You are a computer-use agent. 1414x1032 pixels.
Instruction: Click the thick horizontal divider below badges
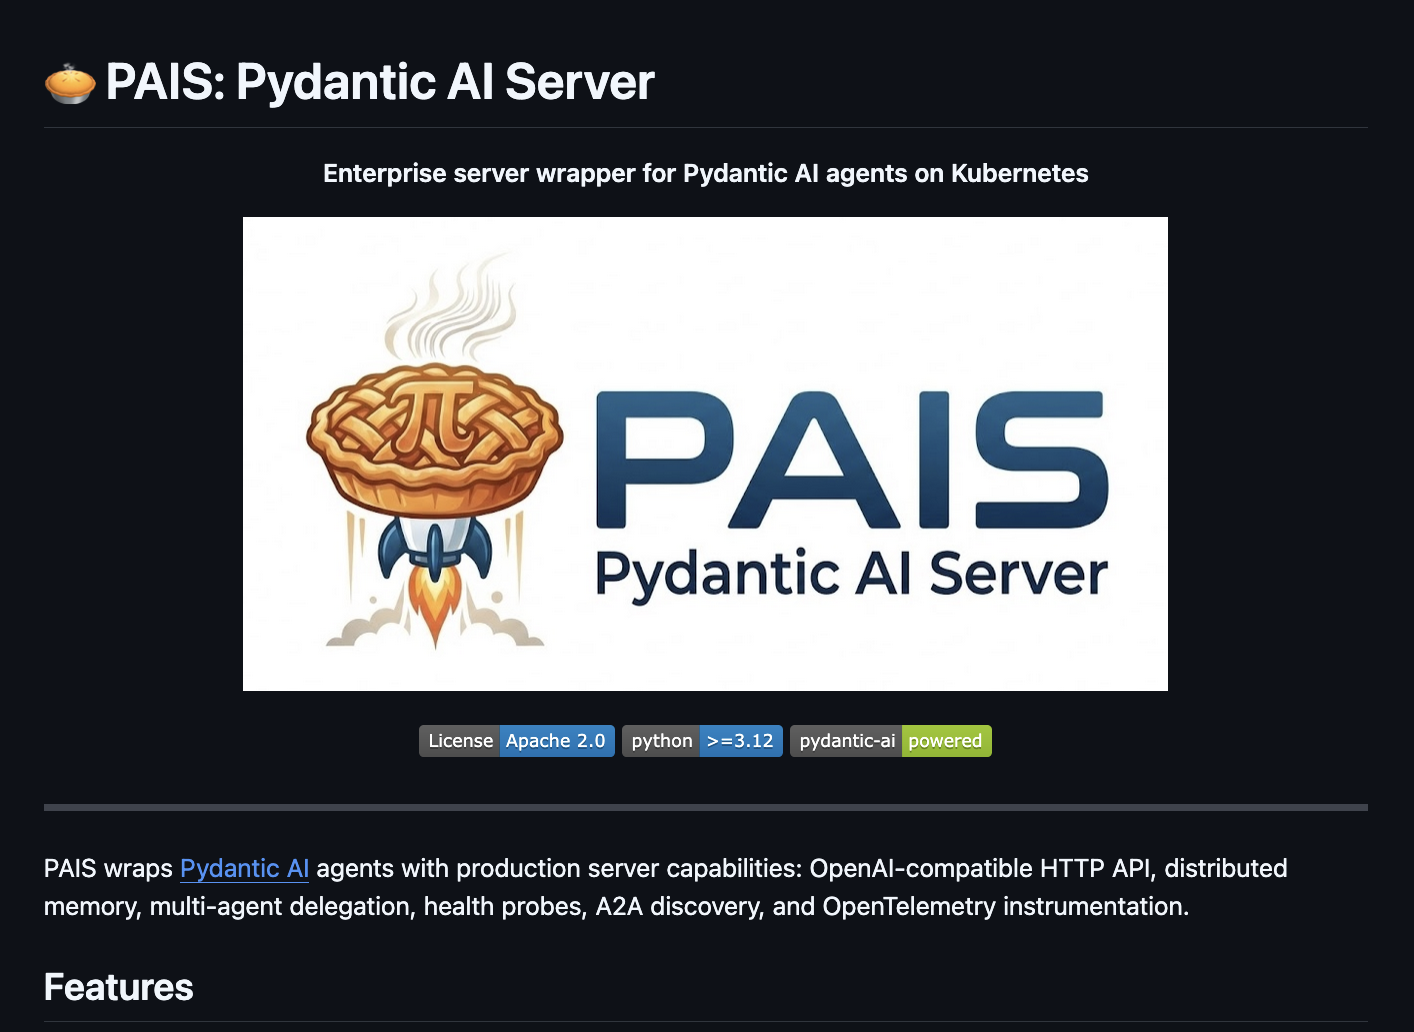[705, 807]
